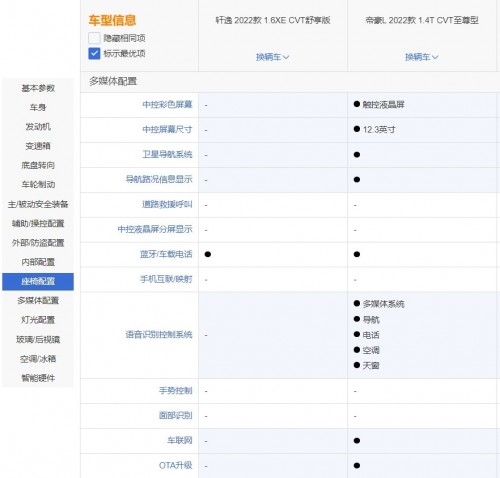Click 帝豪L 2022款 1.4T CVT至尊型 title
Image resolution: width=500 pixels, height=478 pixels.
422,20
